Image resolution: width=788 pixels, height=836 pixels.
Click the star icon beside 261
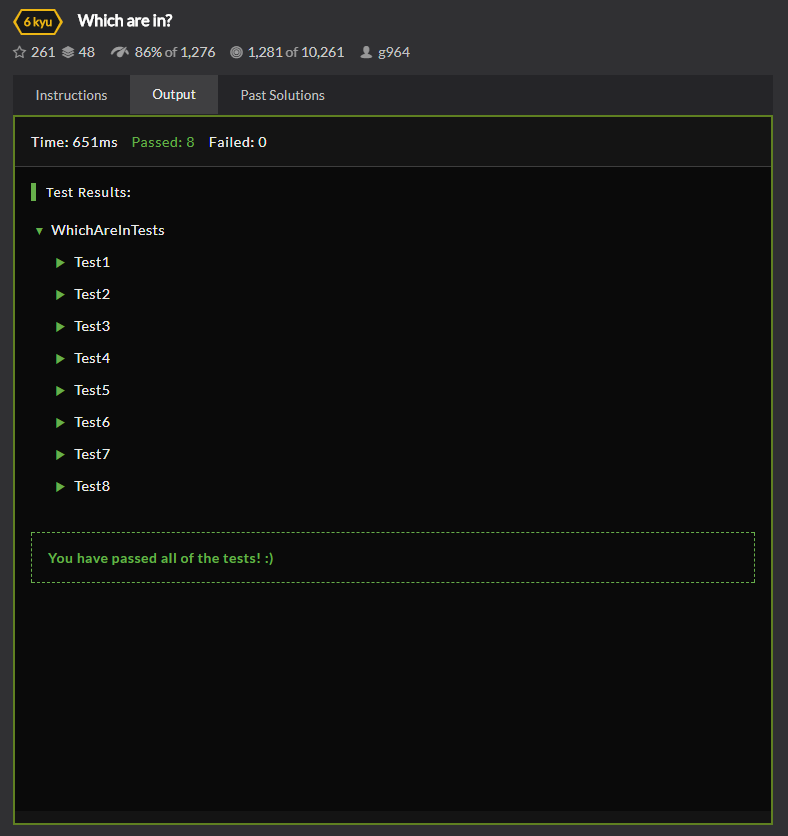pyautogui.click(x=20, y=52)
